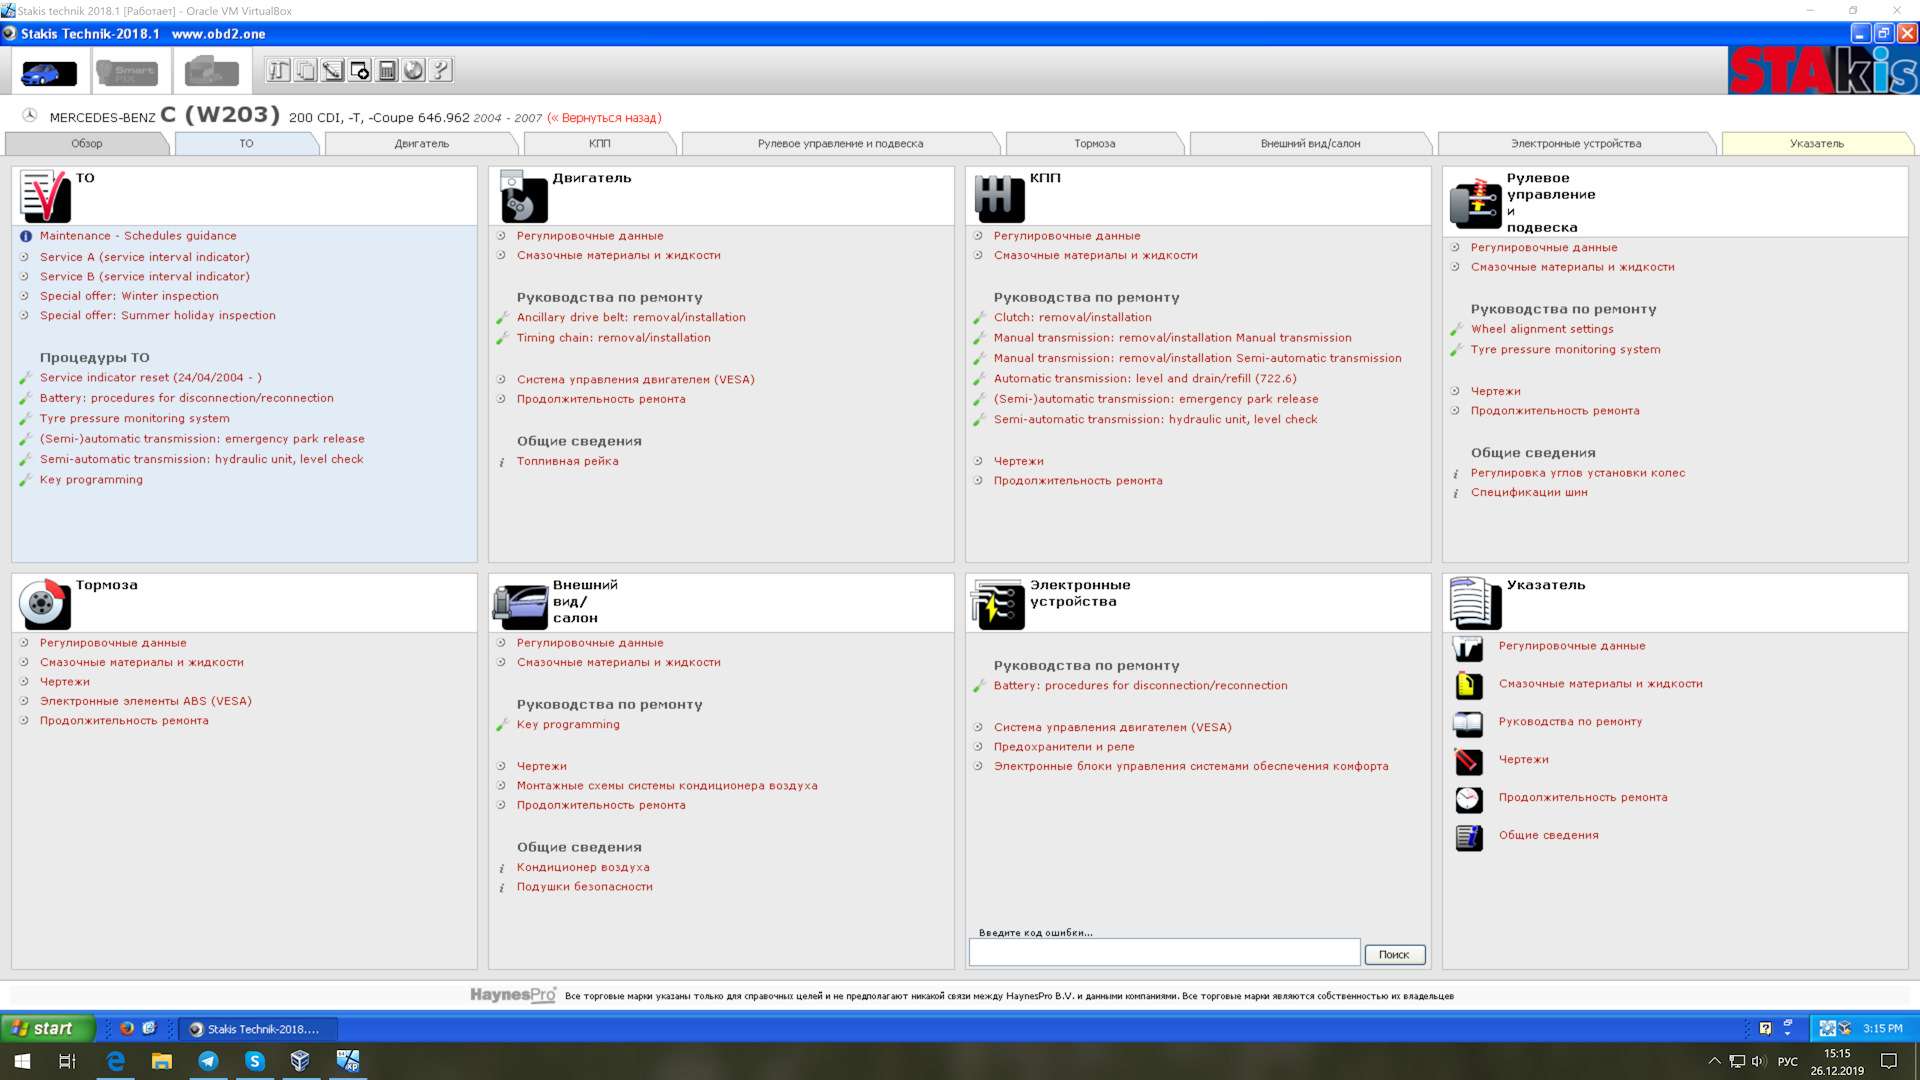
Task: Click the drawings icon beside Чертежи in Указатель
Action: (x=1468, y=762)
